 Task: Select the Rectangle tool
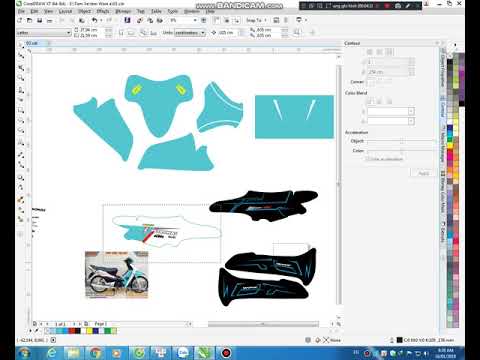pos(21,110)
